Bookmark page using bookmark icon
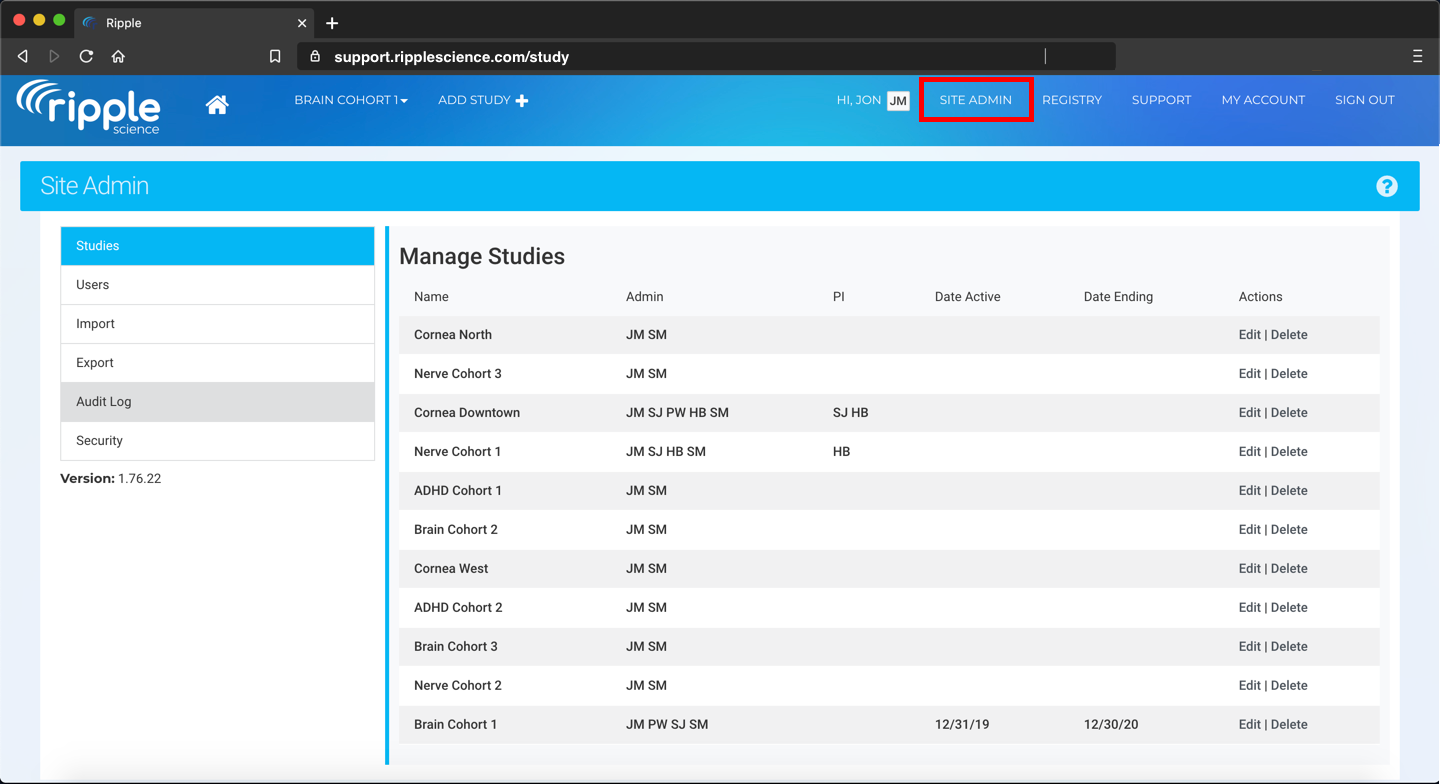 pos(275,57)
